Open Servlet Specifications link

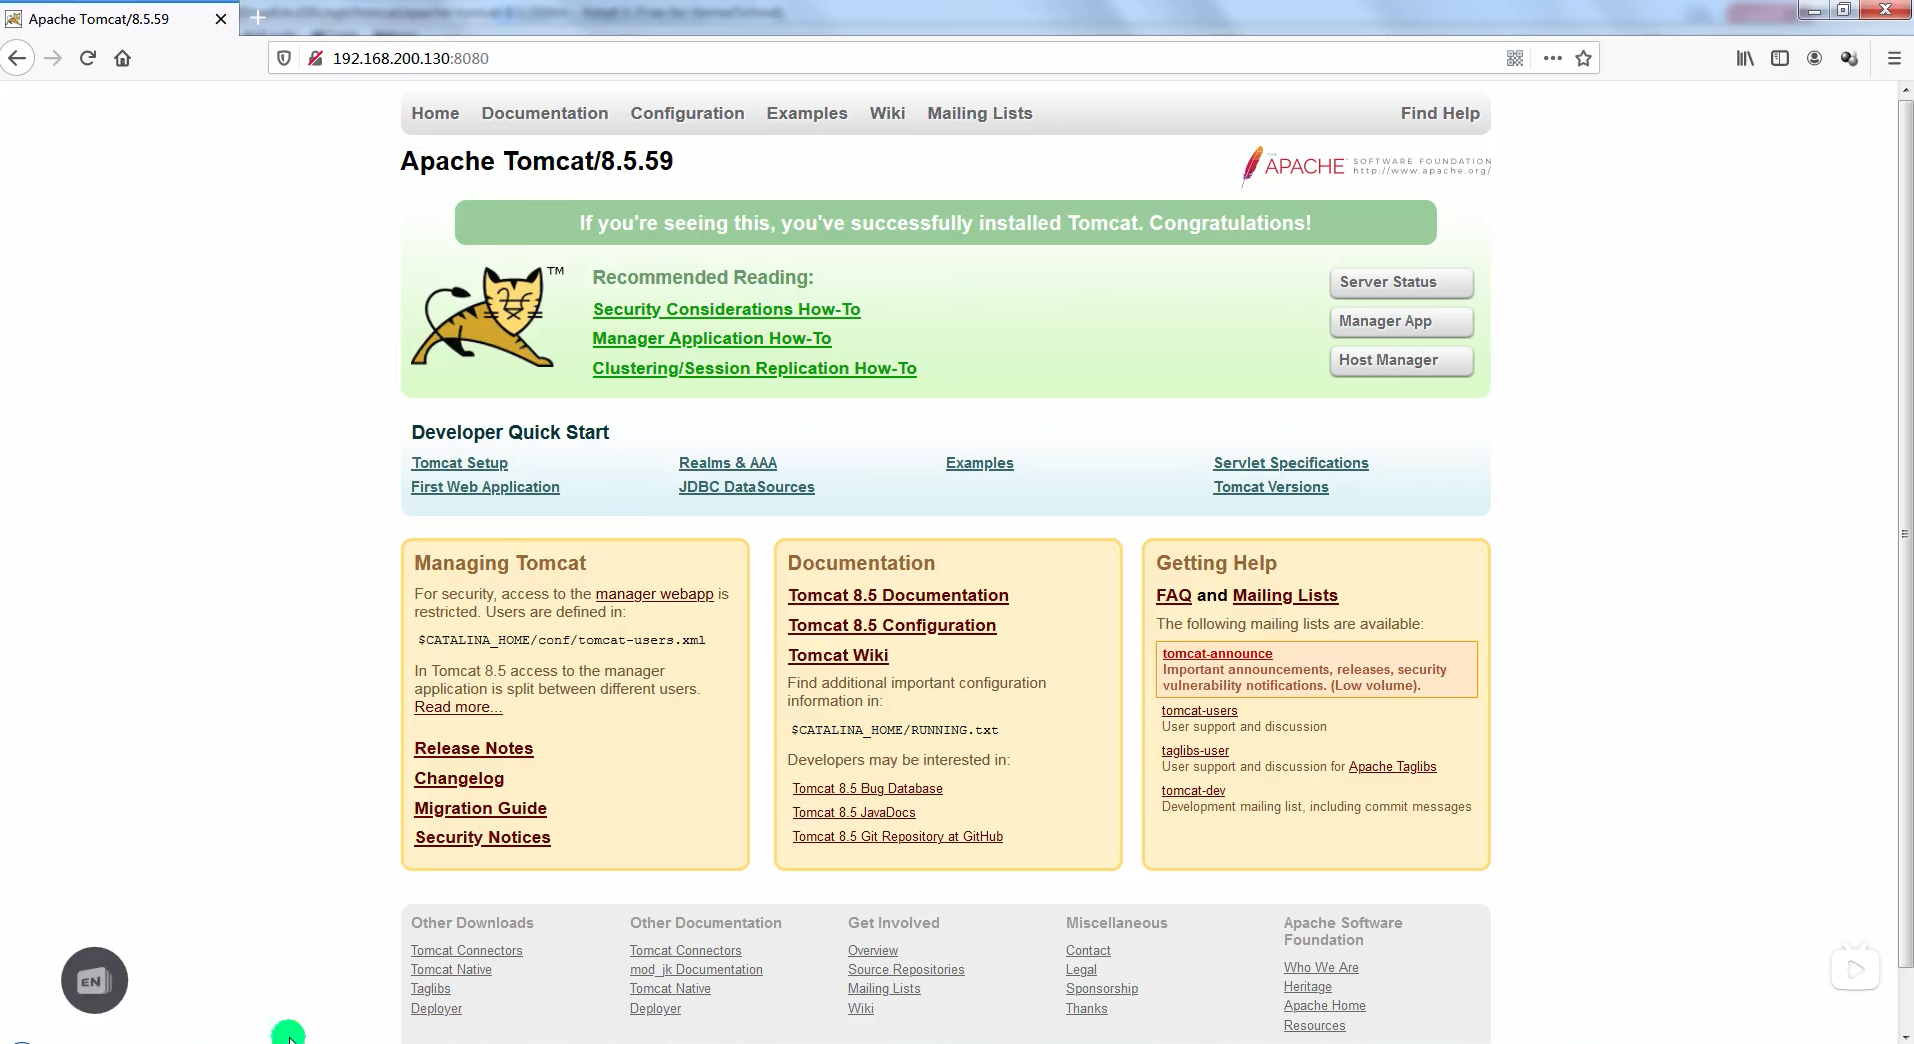[x=1290, y=463]
